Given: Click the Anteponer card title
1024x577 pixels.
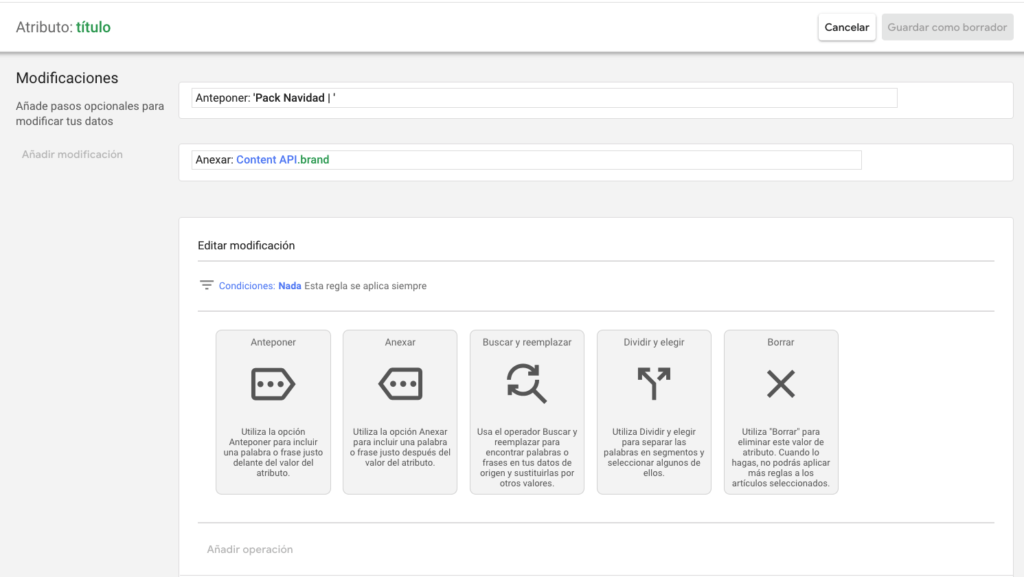Looking at the screenshot, I should (273, 342).
